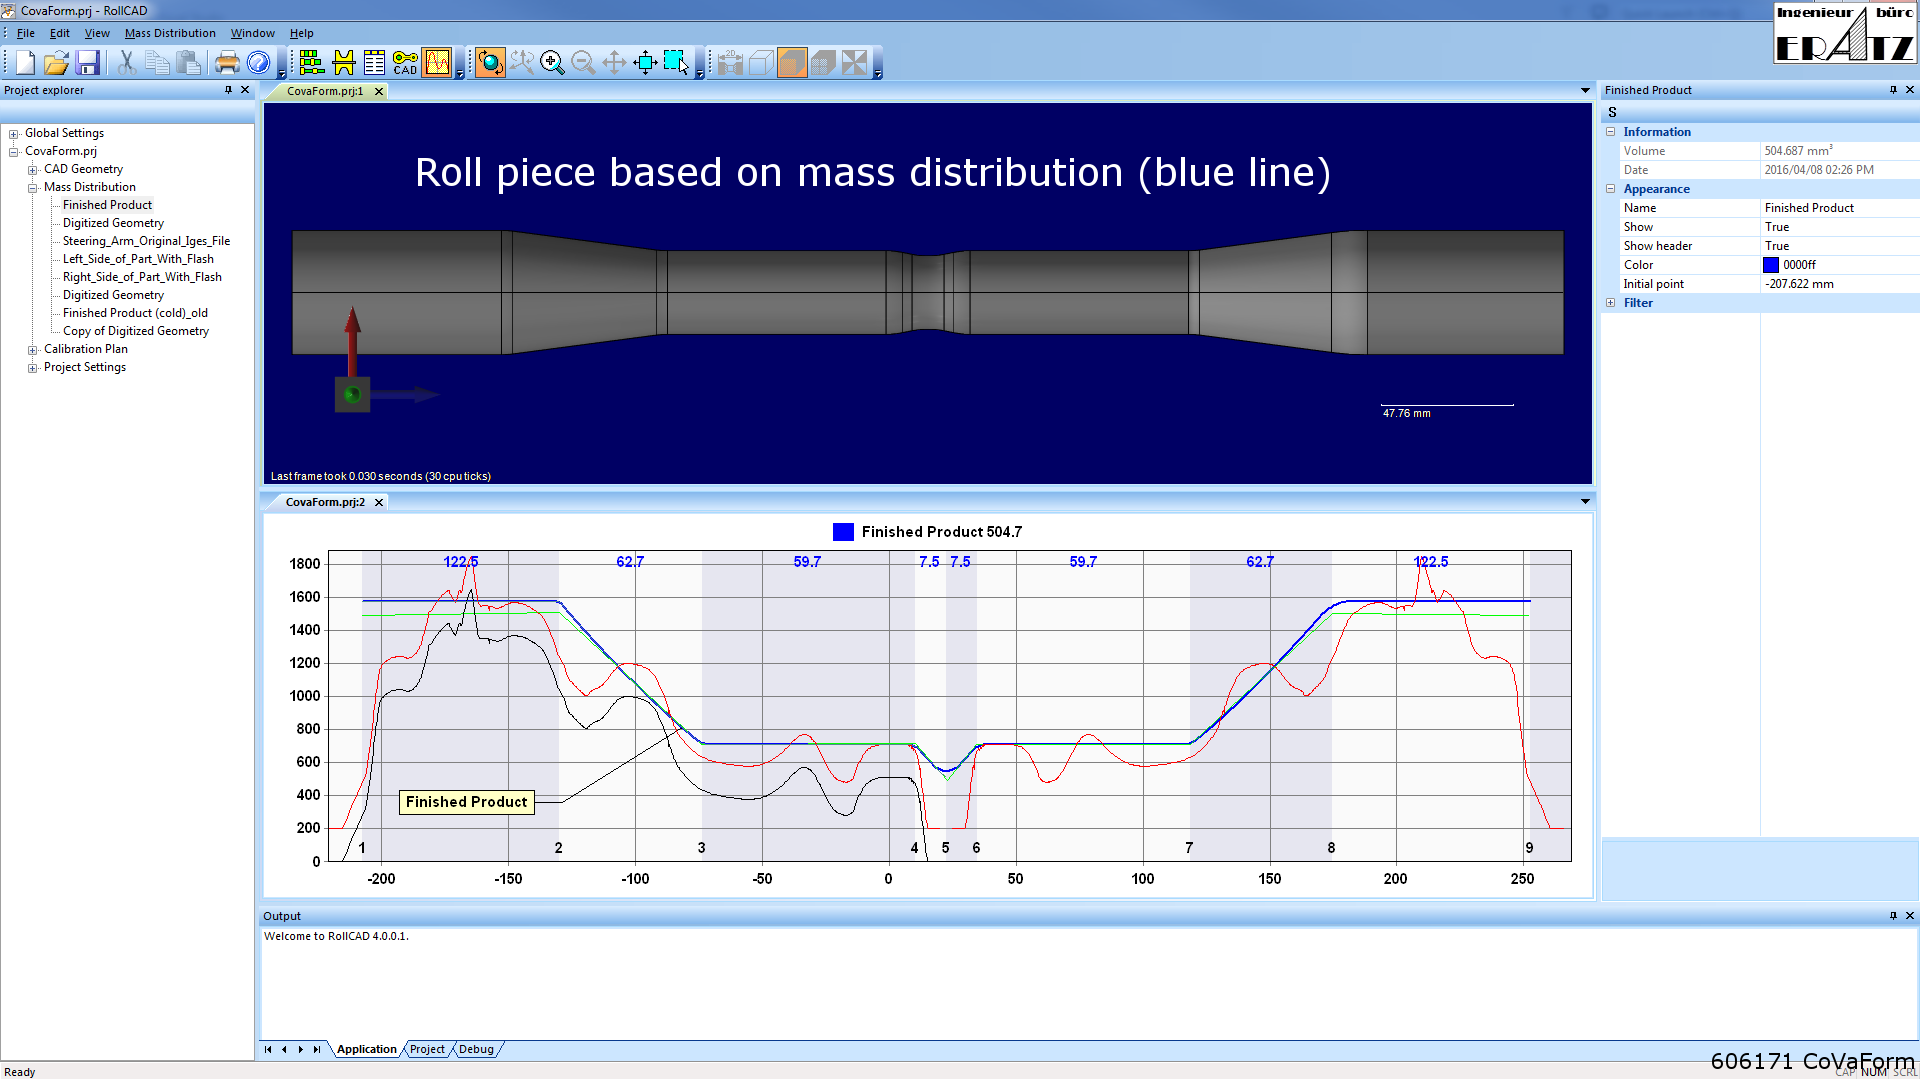Collapse the Appearance property group
The image size is (1920, 1080).
(1610, 189)
